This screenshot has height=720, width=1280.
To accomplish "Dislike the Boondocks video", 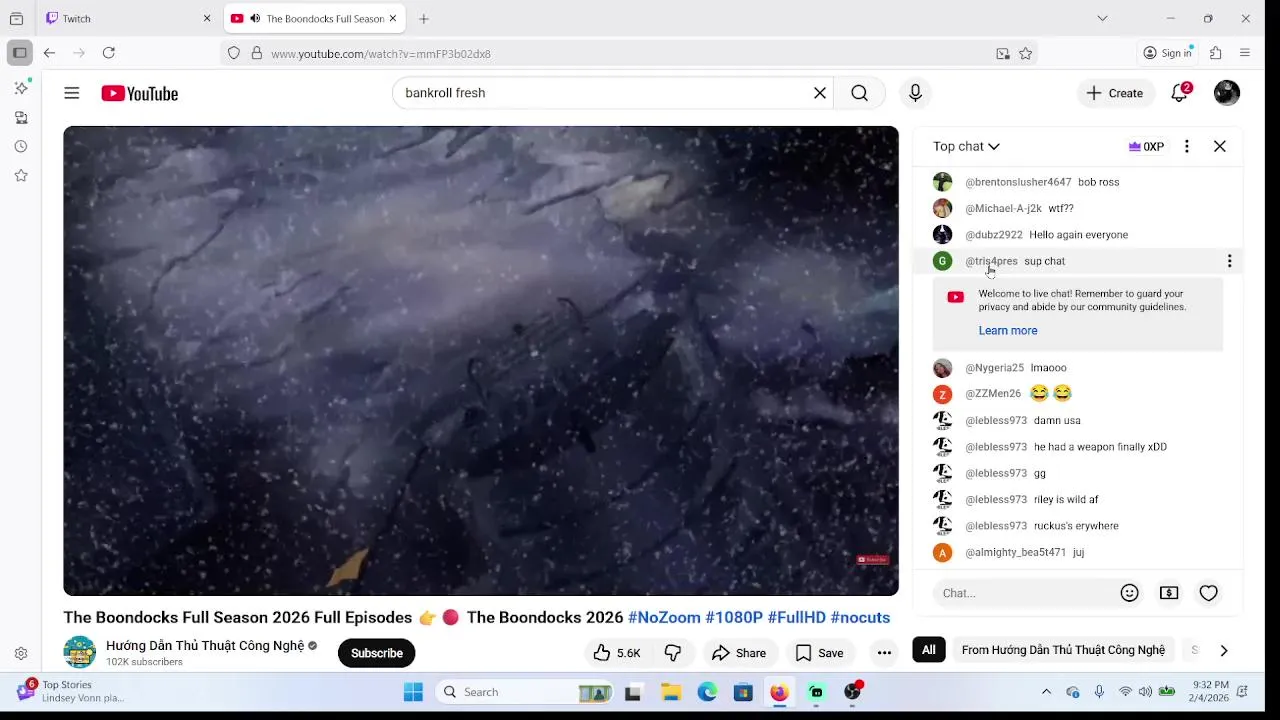I will click(673, 653).
